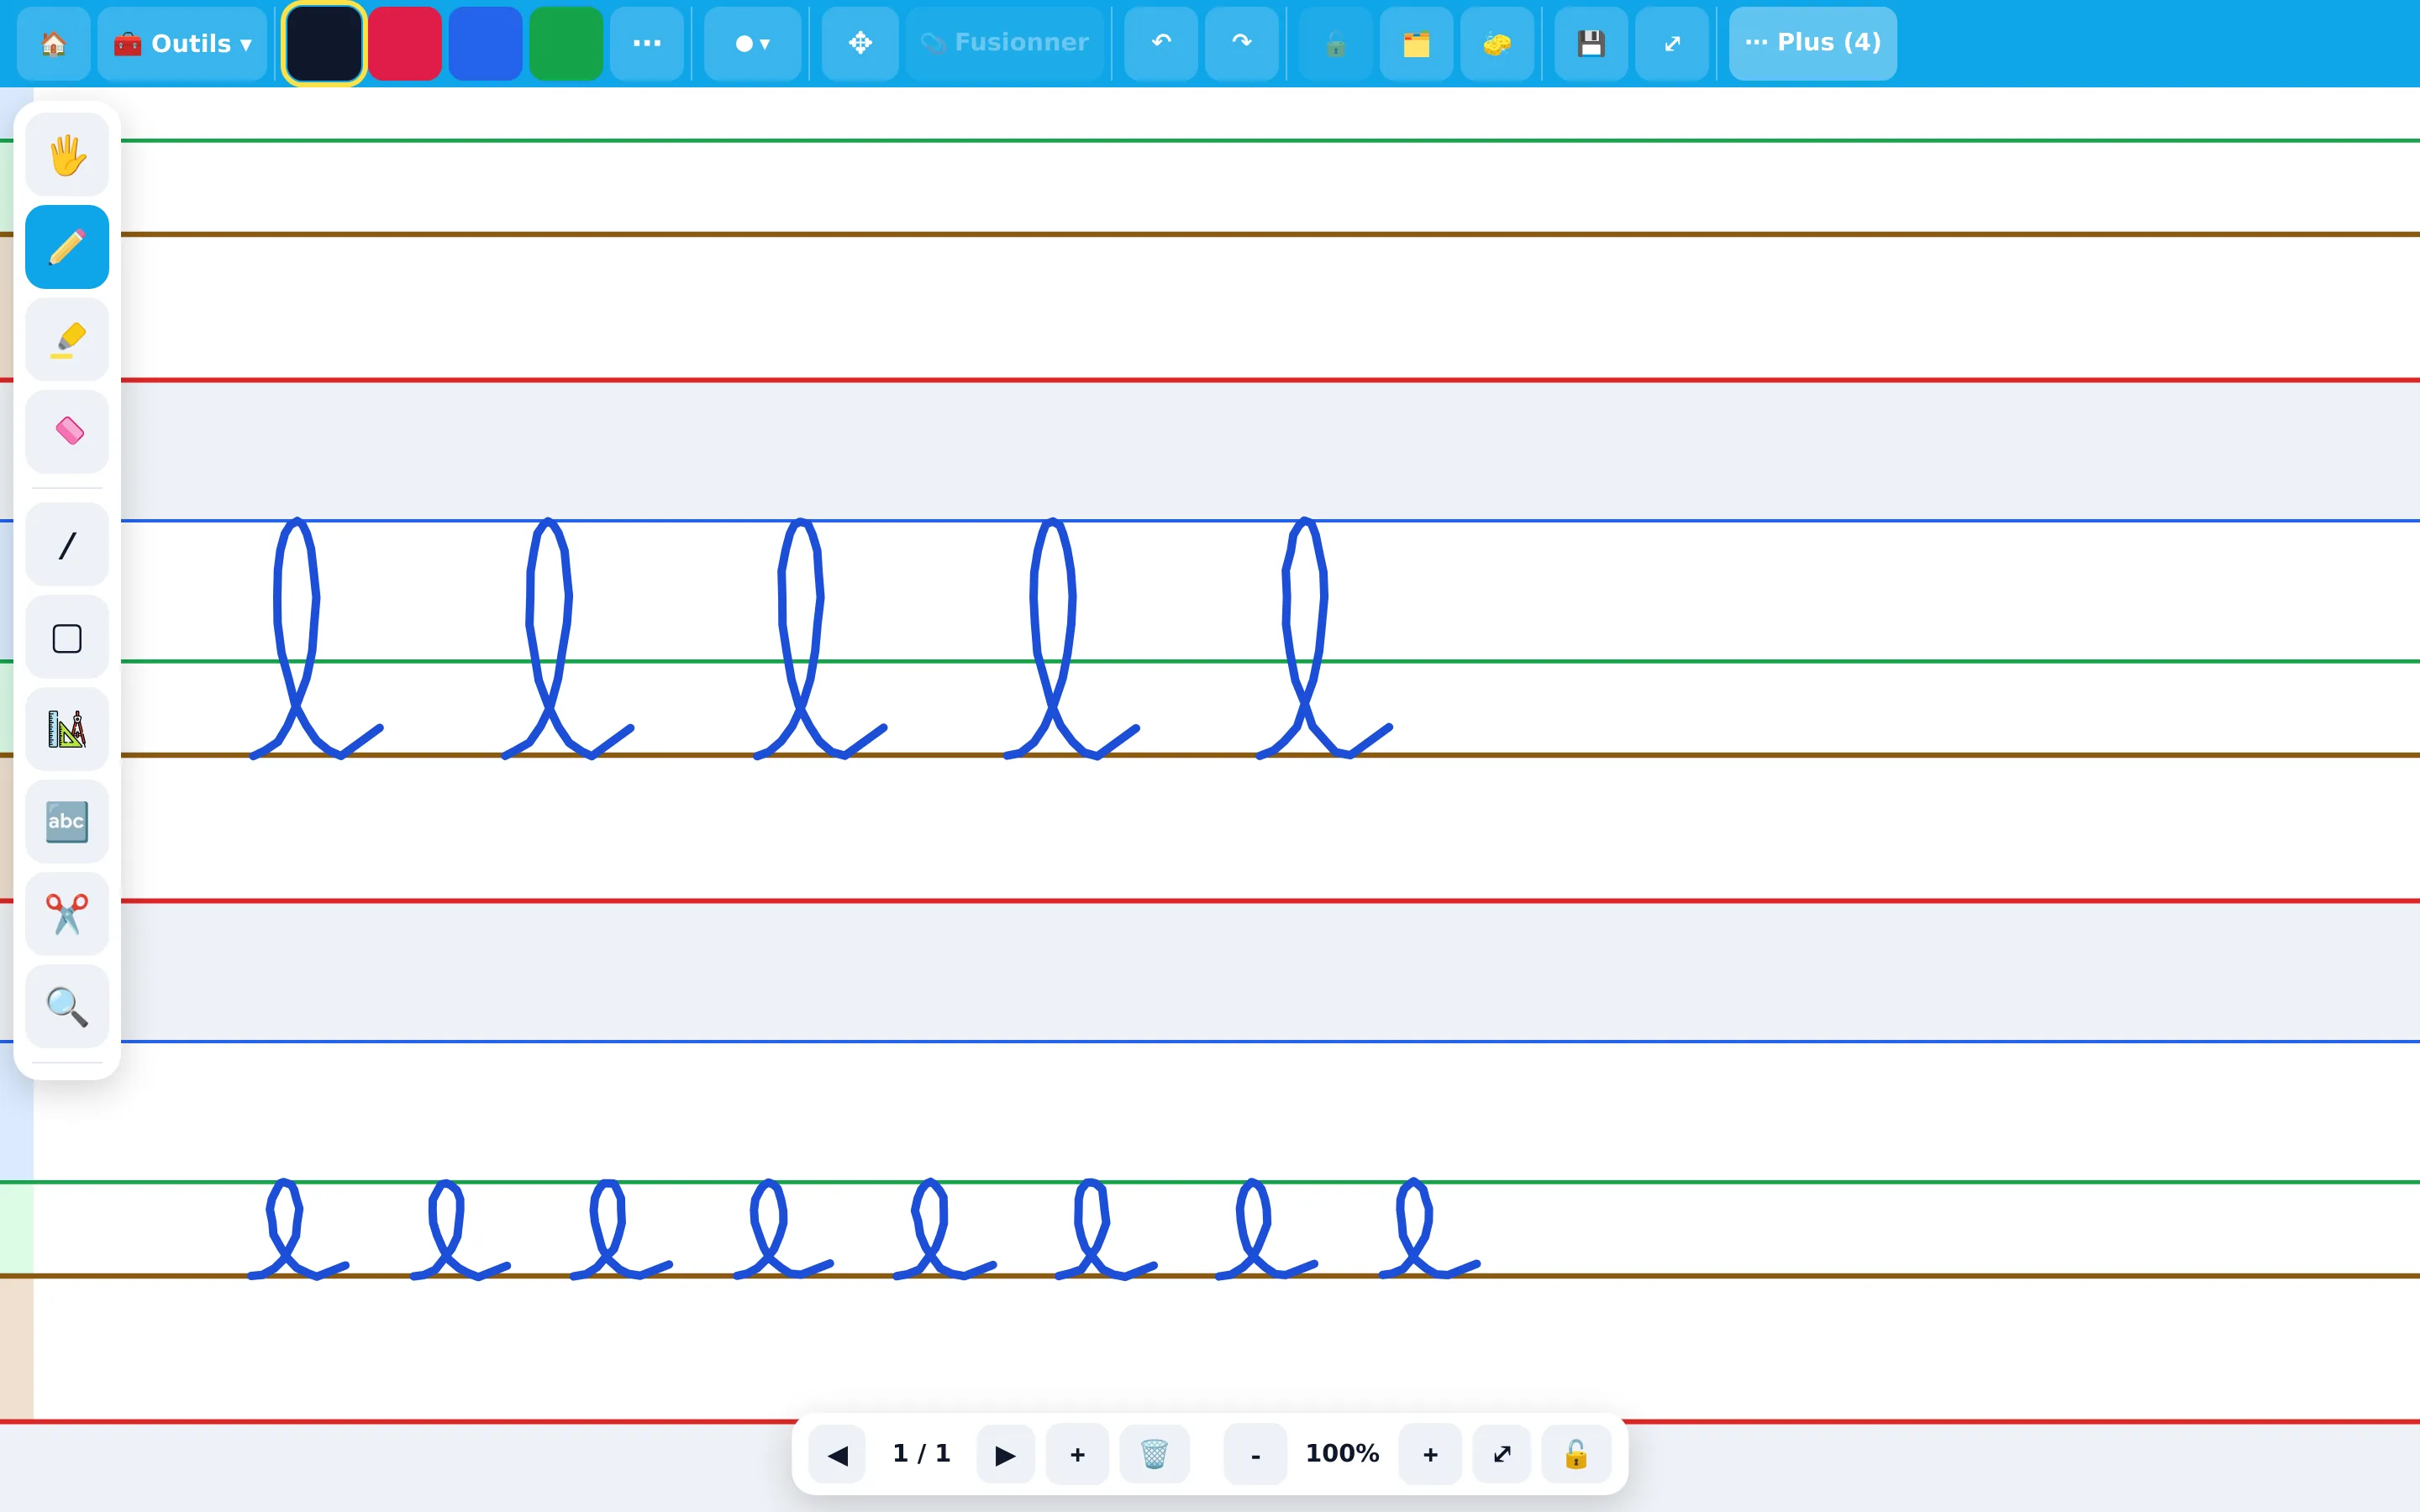The width and height of the screenshot is (2420, 1512).
Task: Select the yellow highlighter tool
Action: click(x=67, y=339)
